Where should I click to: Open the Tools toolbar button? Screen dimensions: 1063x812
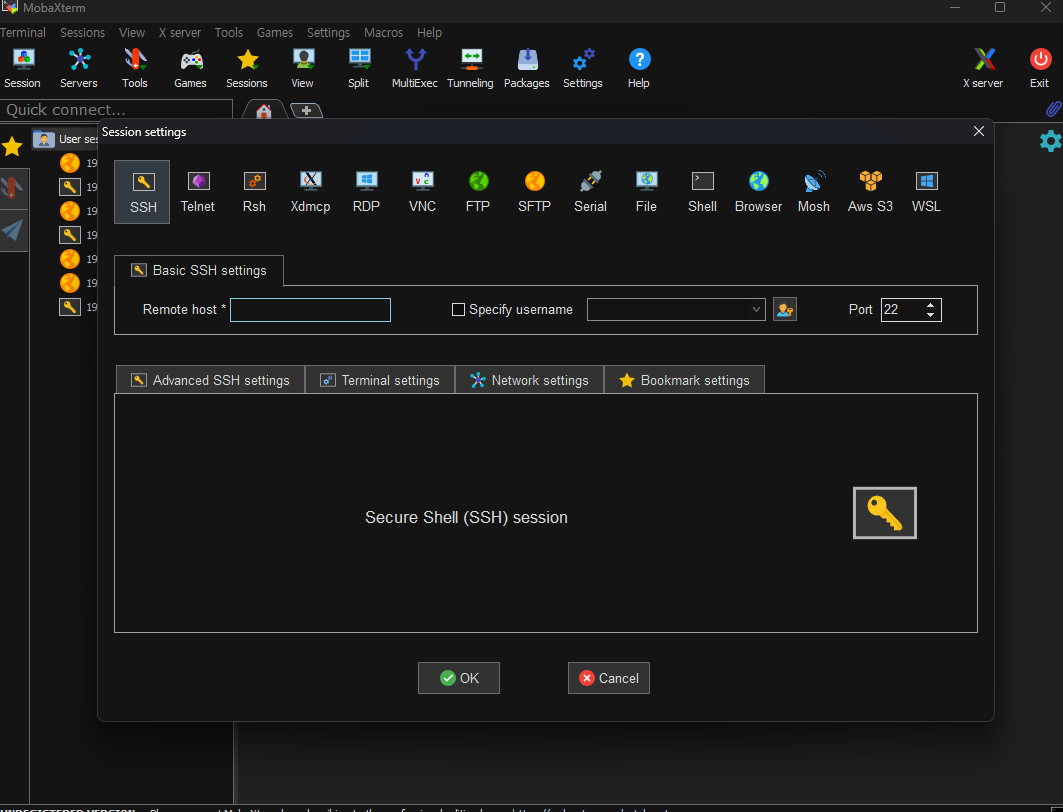point(134,68)
